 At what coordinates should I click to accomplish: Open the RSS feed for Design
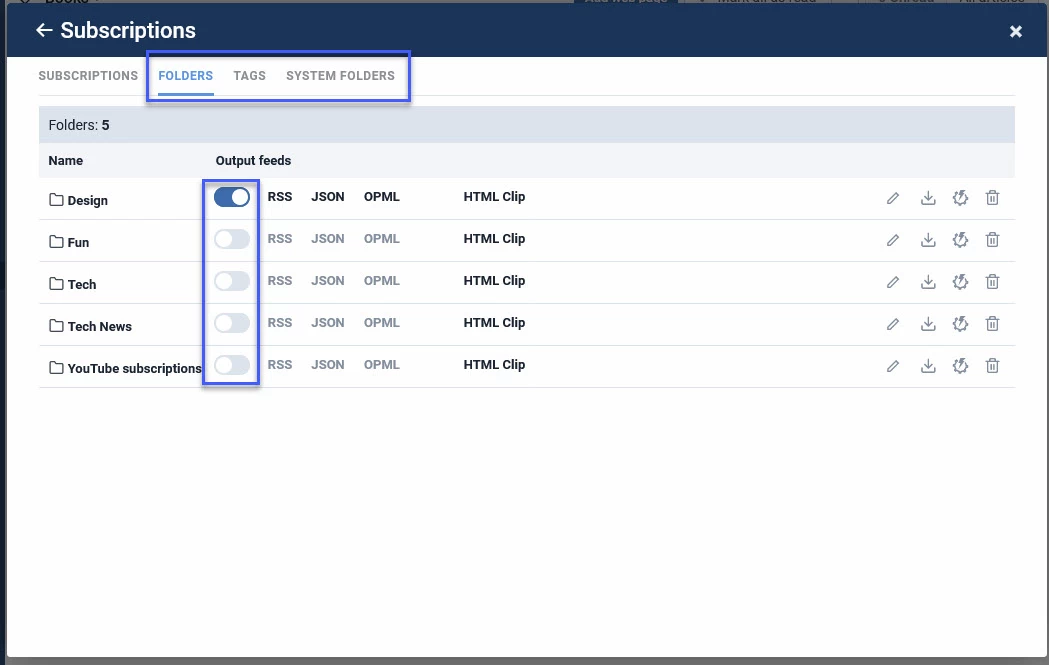(x=280, y=197)
